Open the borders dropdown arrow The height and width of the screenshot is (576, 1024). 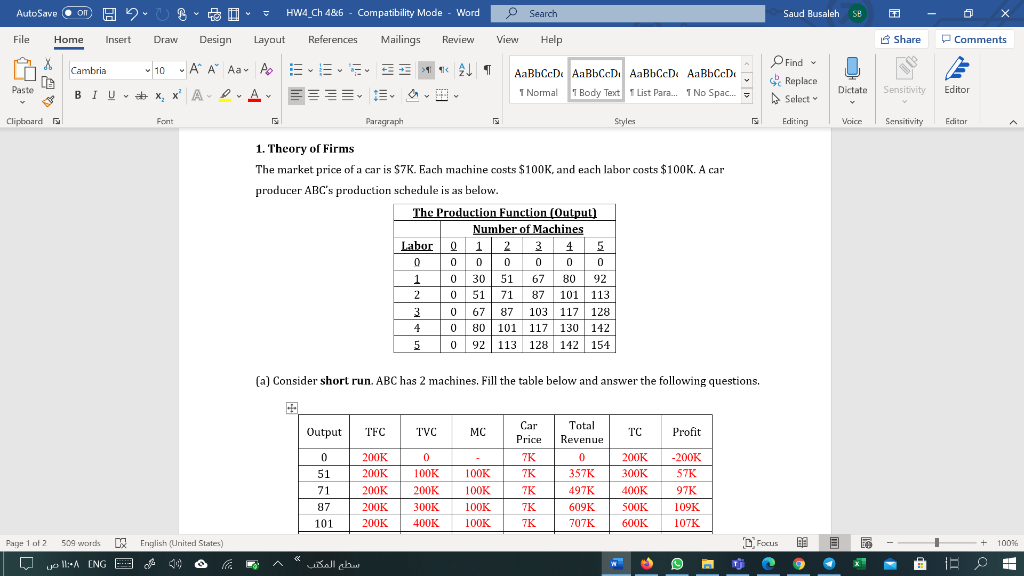456,96
